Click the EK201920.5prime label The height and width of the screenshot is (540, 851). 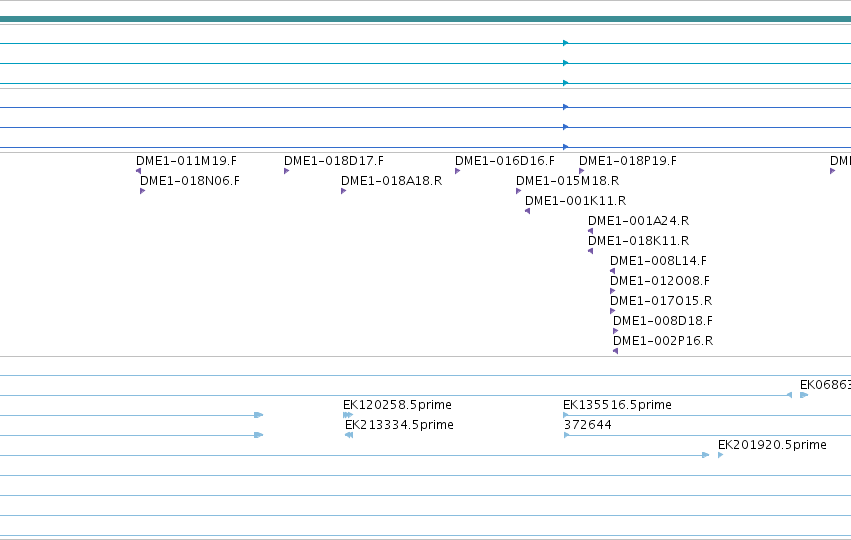click(x=772, y=445)
